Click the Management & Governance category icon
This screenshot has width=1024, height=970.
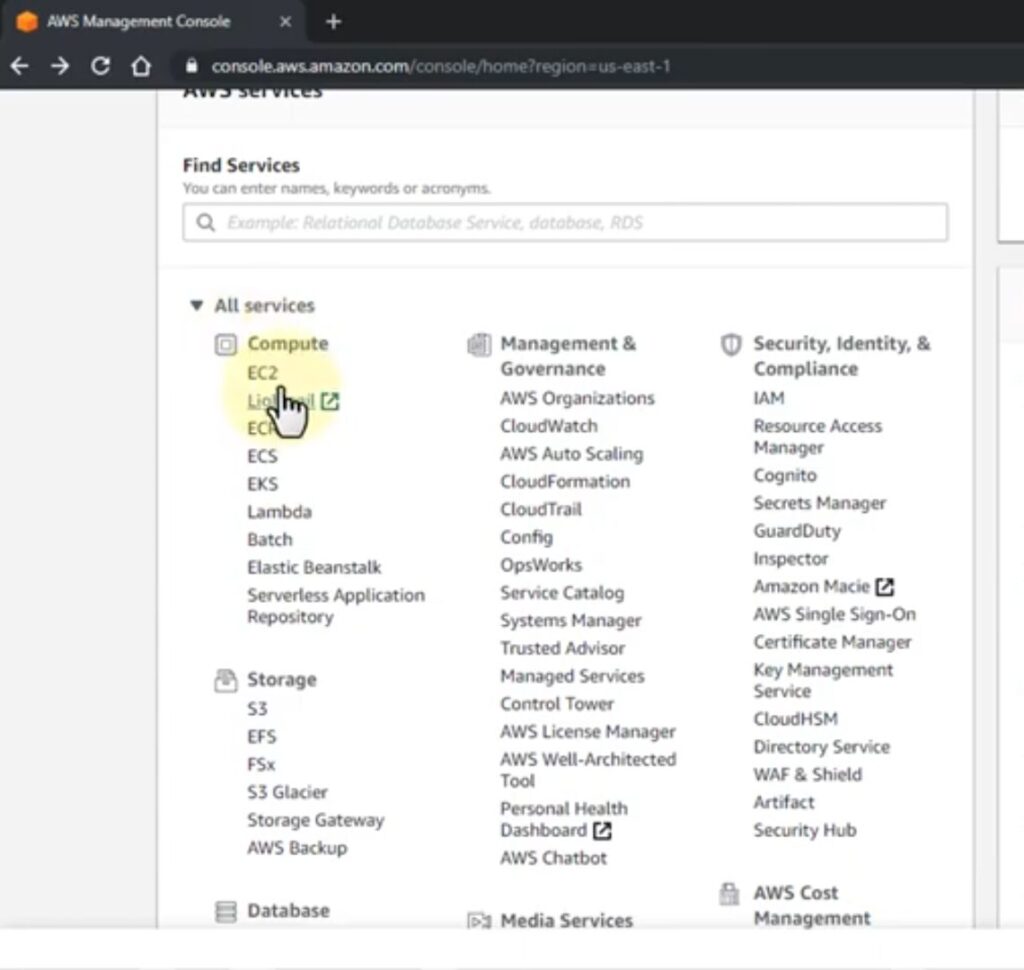point(479,345)
